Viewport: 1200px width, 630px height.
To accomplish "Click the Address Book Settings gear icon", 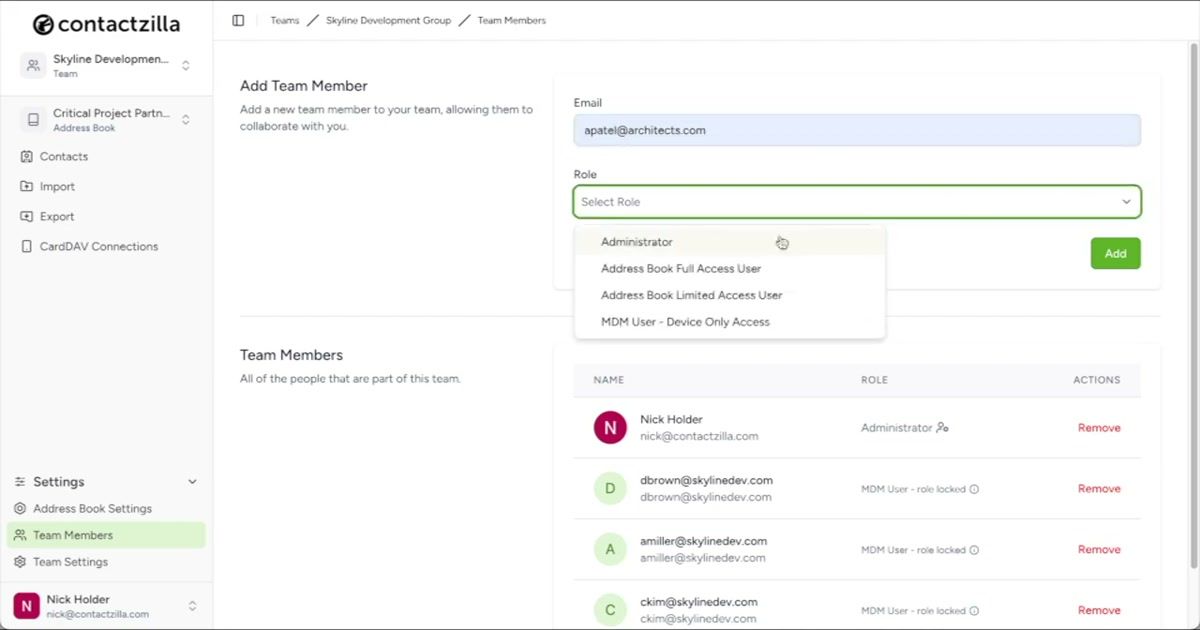I will pyautogui.click(x=20, y=509).
